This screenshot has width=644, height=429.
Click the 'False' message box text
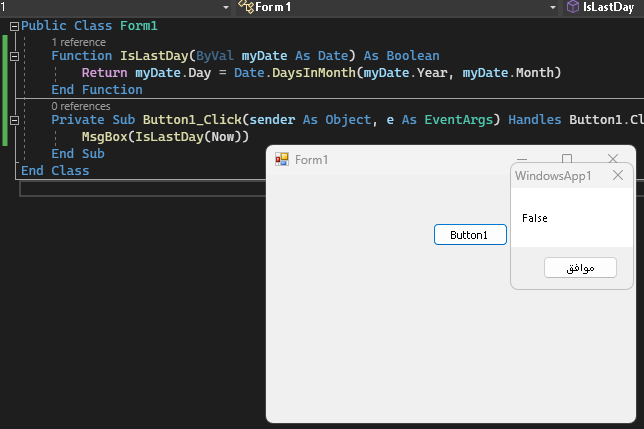click(535, 218)
